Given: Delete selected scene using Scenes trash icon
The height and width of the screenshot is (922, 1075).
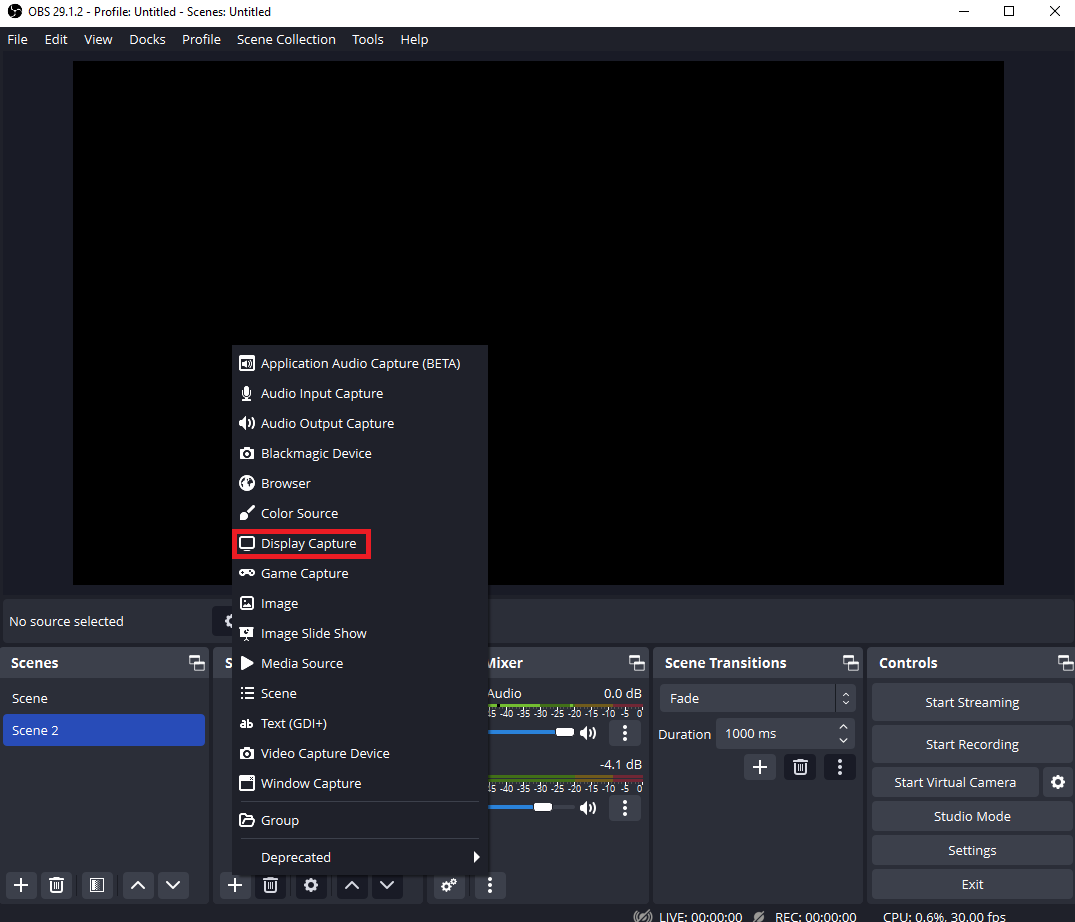Looking at the screenshot, I should click(x=57, y=885).
